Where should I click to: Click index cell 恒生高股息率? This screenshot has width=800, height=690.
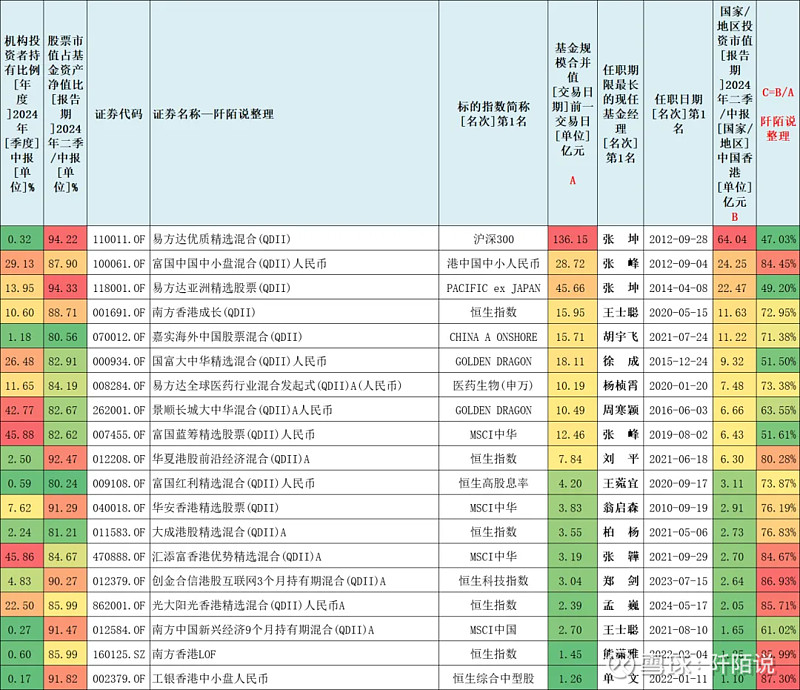(493, 483)
